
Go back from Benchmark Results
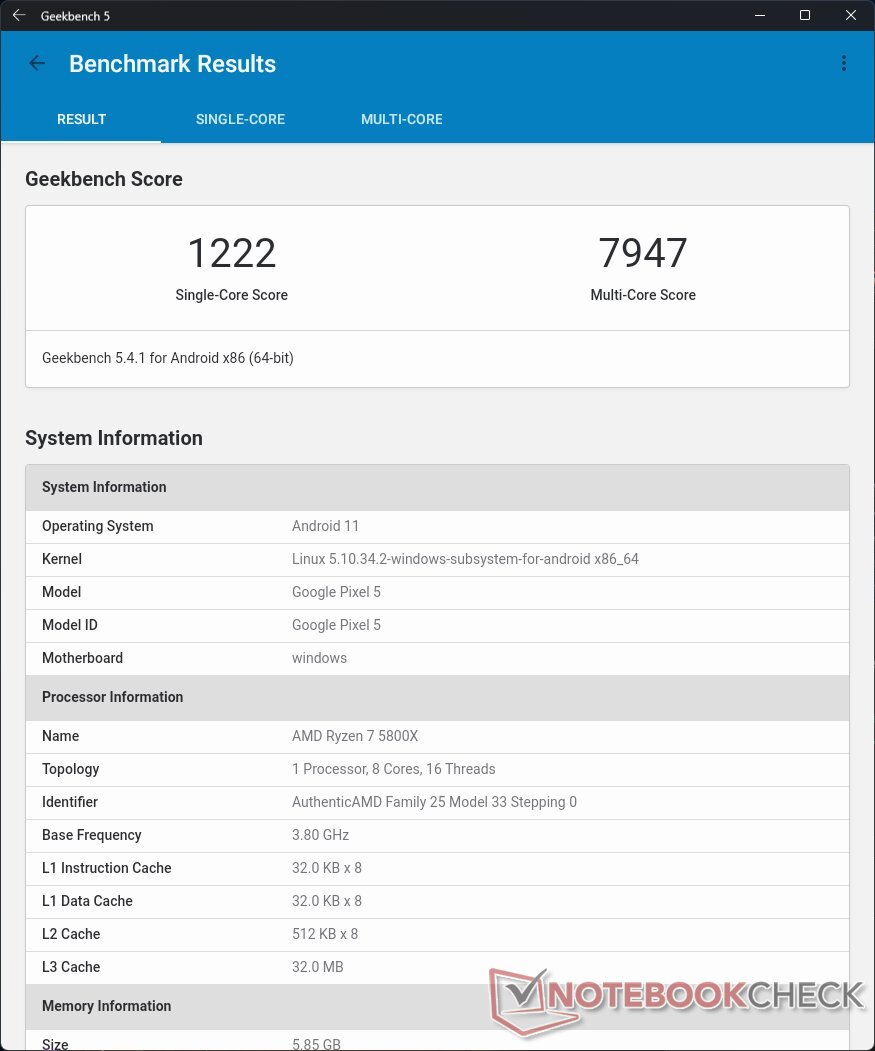tap(37, 64)
